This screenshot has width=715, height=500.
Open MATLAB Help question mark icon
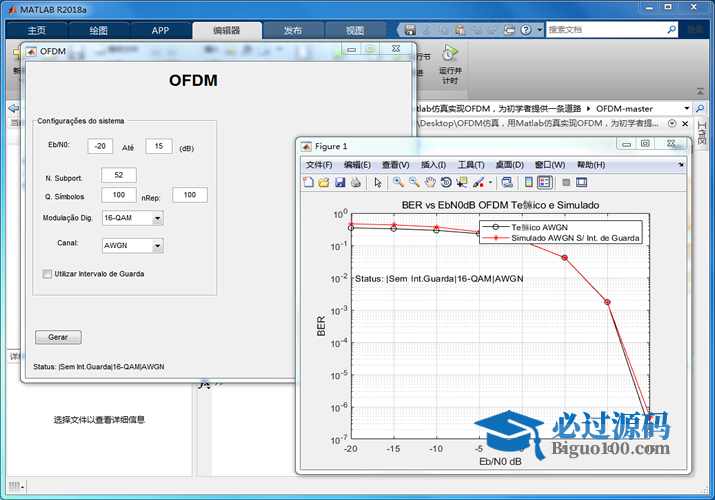pyautogui.click(x=526, y=30)
